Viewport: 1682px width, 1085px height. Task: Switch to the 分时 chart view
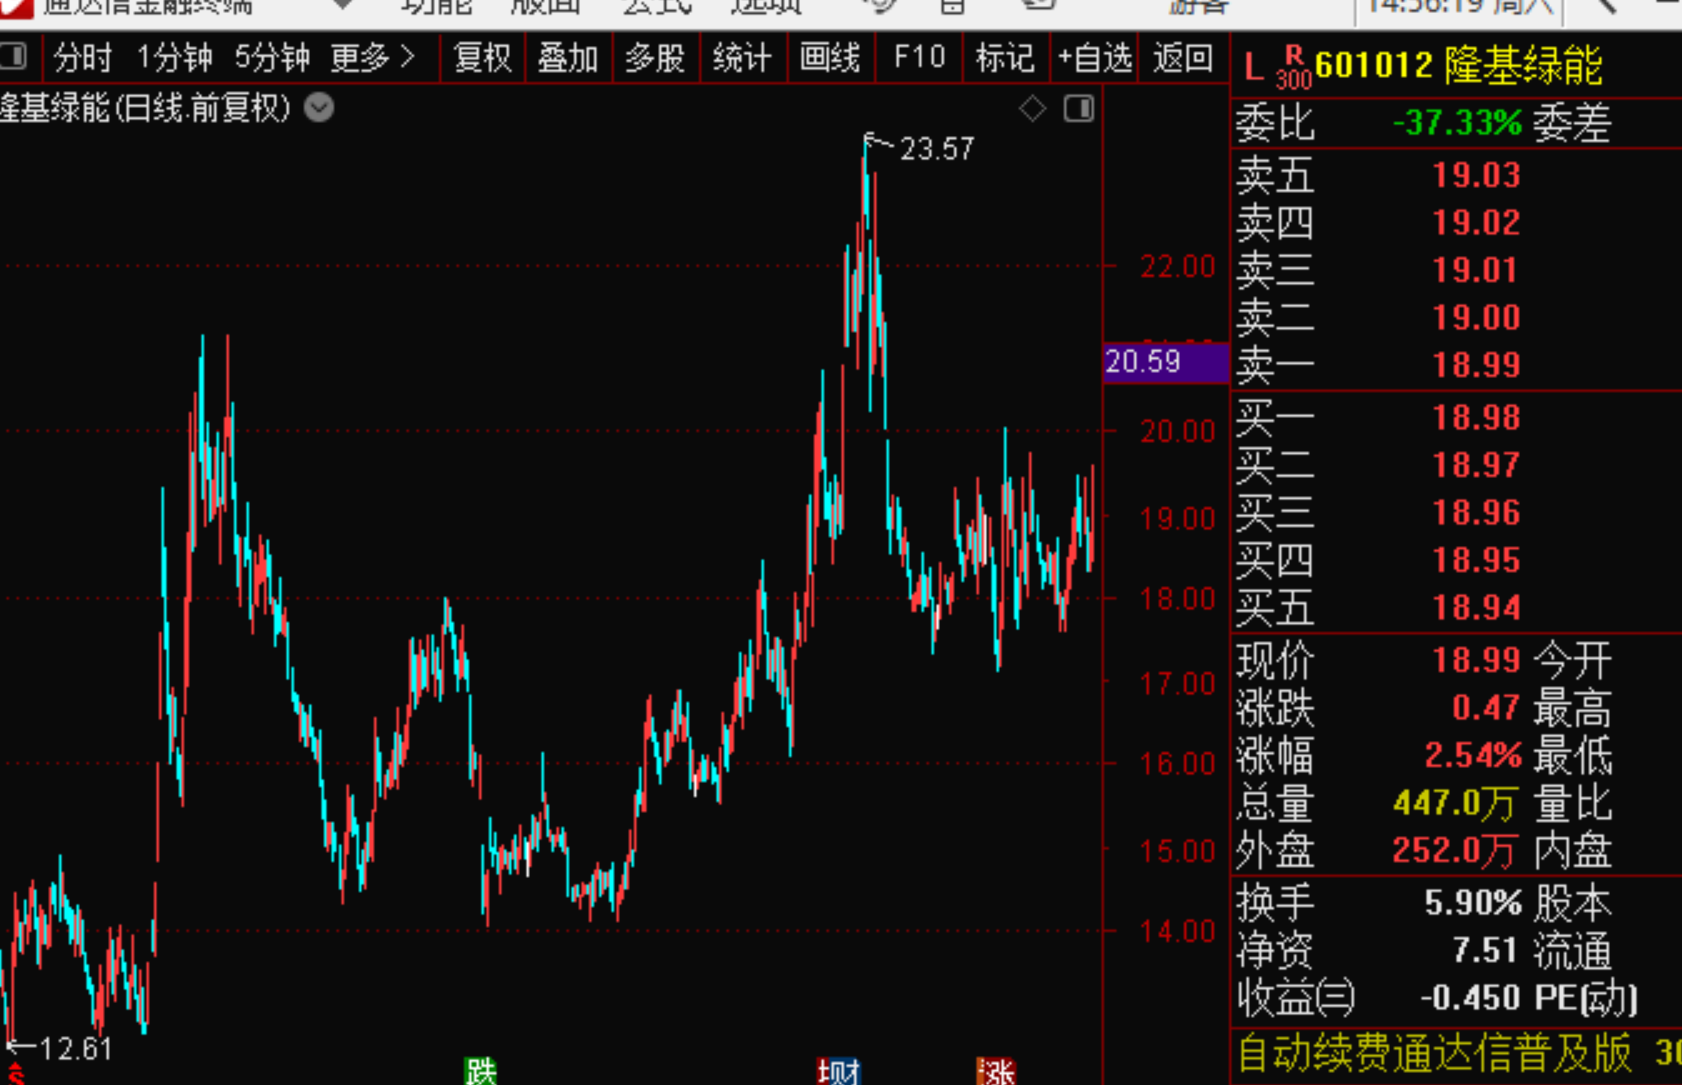pos(83,58)
